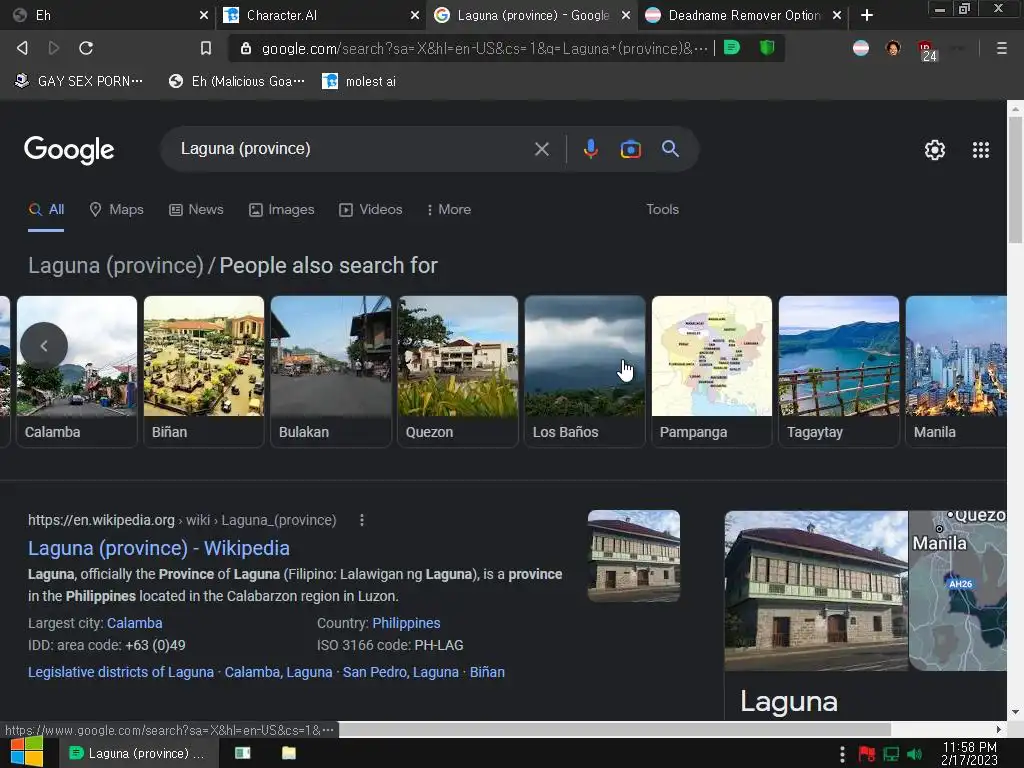Image resolution: width=1024 pixels, height=768 pixels.
Task: Go back with the browser back arrow
Action: coord(22,48)
